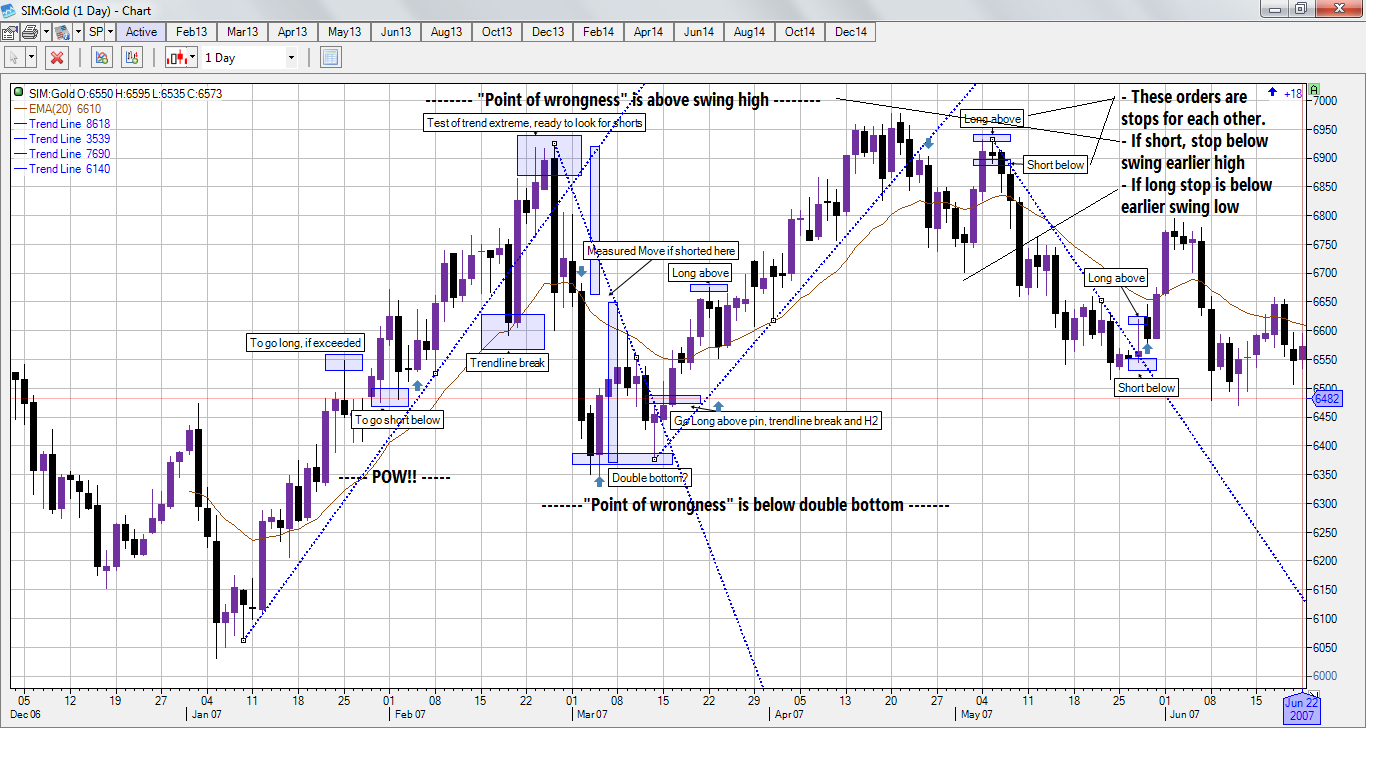Click the 'Trendline break' annotation label
The image size is (1376, 760).
click(508, 363)
